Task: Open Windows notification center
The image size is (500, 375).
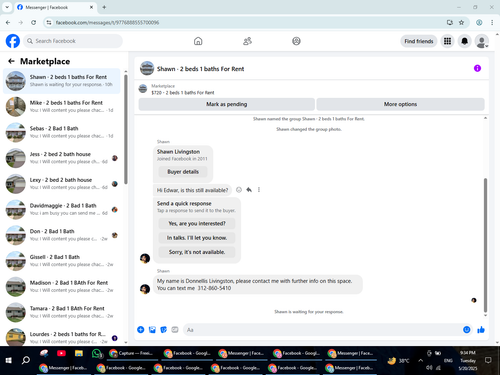Action: (488, 360)
